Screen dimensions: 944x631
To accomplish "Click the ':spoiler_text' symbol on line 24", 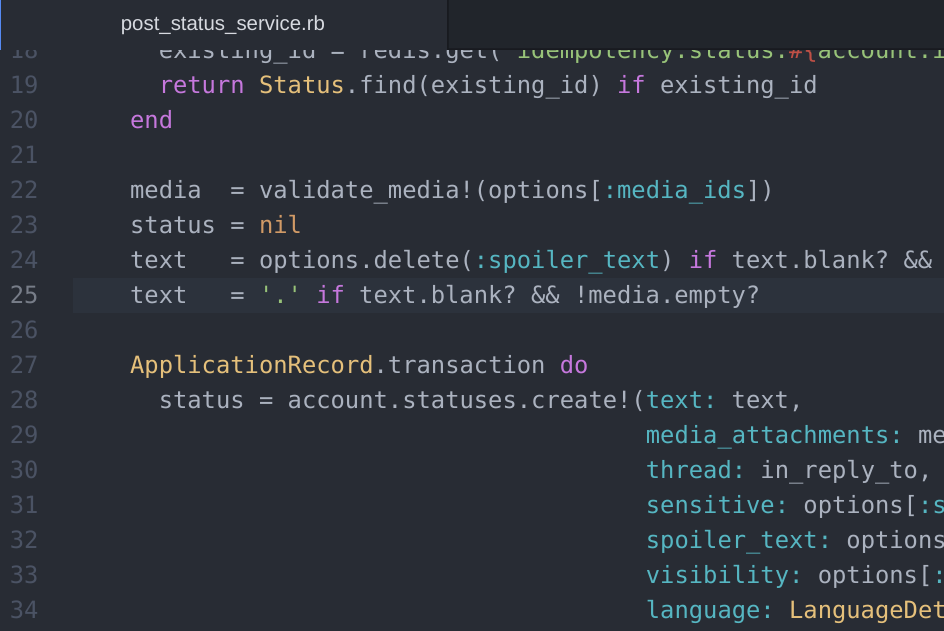I will tap(567, 260).
